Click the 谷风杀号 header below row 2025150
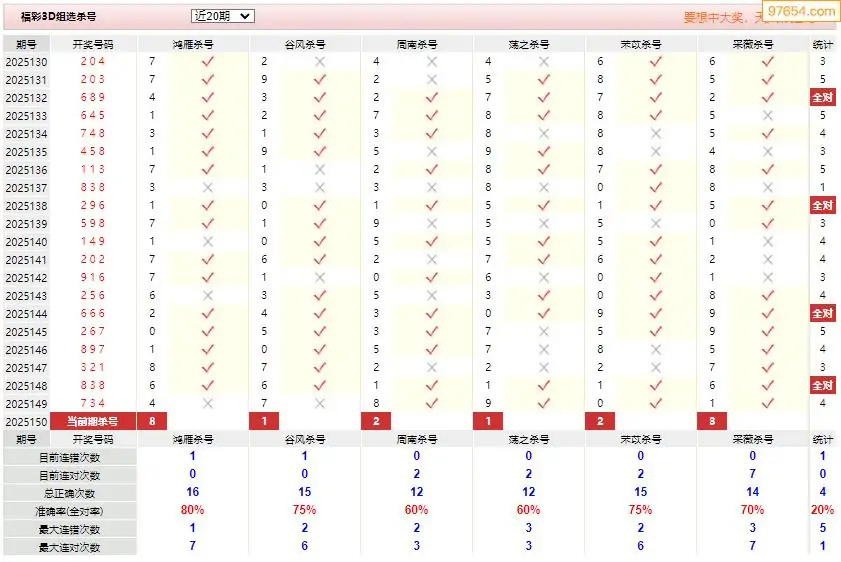Viewport: 841px width, 562px height. [305, 440]
